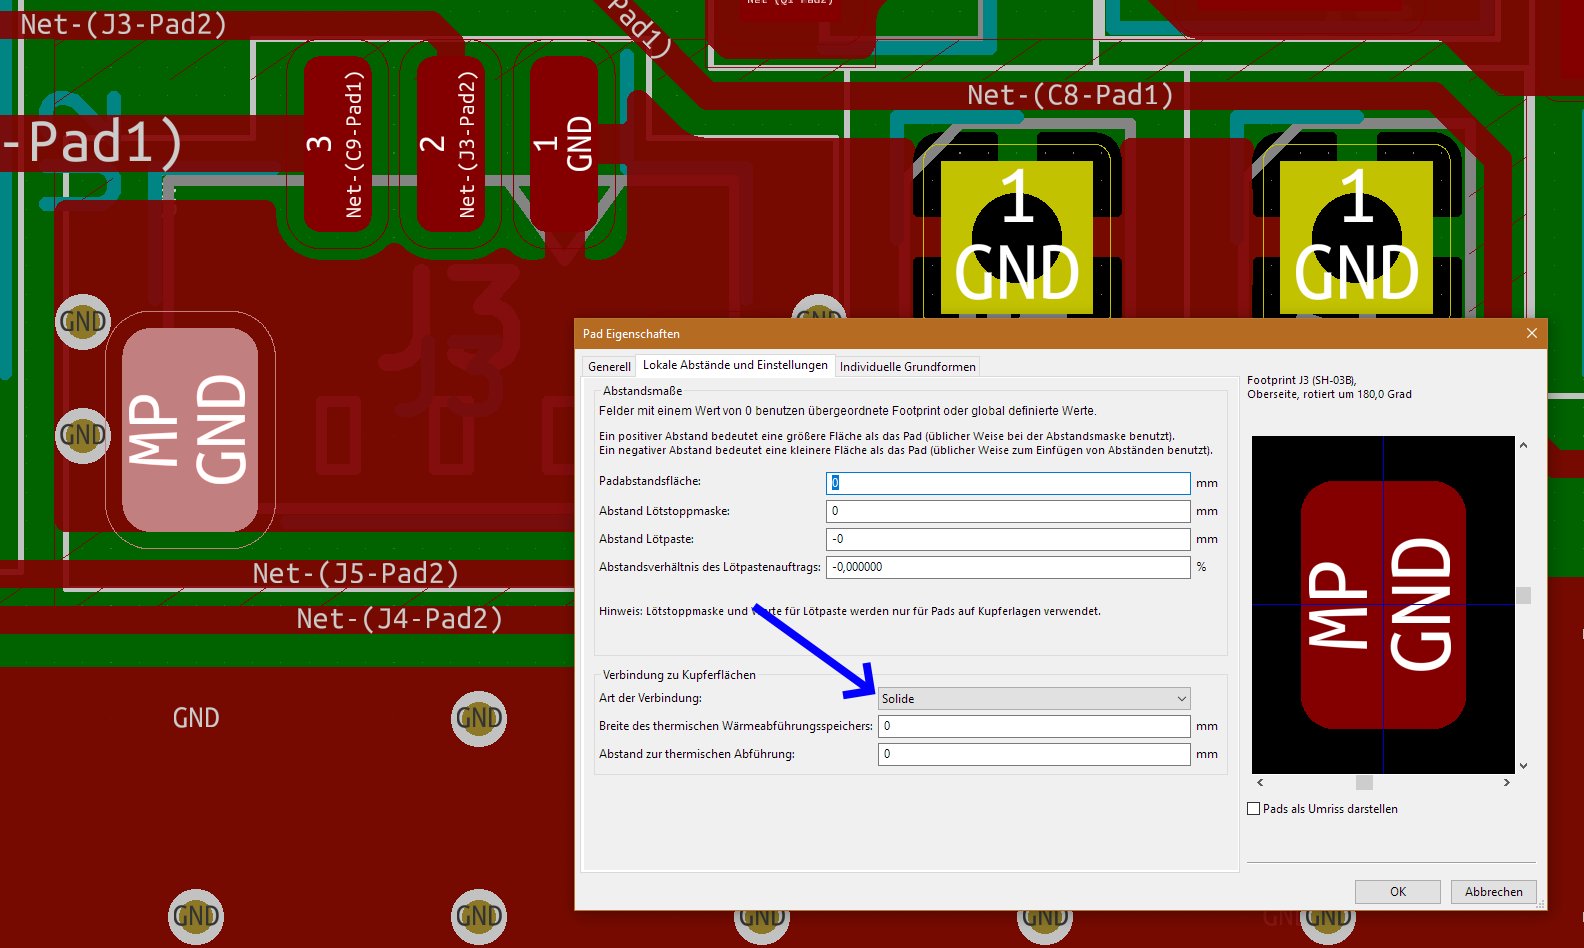
Task: Click preview scroll right arrow
Action: [1507, 782]
